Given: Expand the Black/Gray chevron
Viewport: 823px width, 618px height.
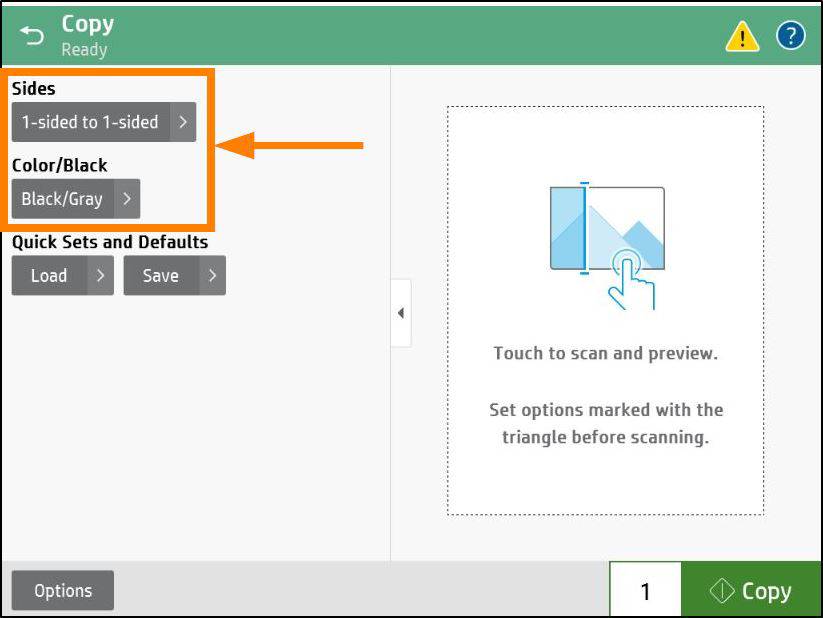Looking at the screenshot, I should pyautogui.click(x=127, y=198).
